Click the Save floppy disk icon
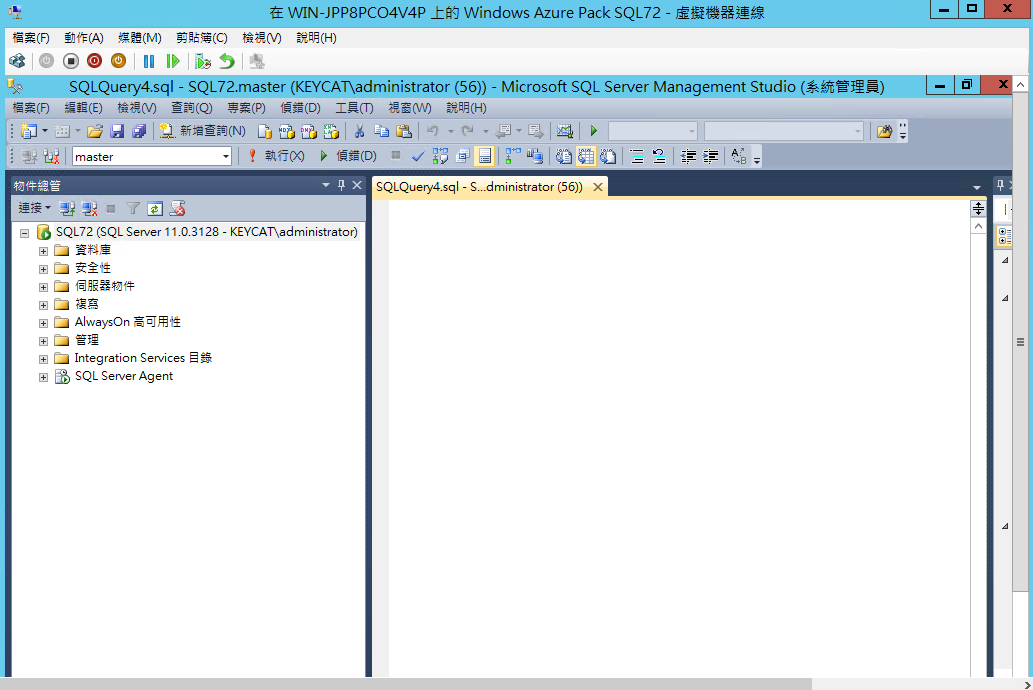The height and width of the screenshot is (690, 1033). point(117,131)
